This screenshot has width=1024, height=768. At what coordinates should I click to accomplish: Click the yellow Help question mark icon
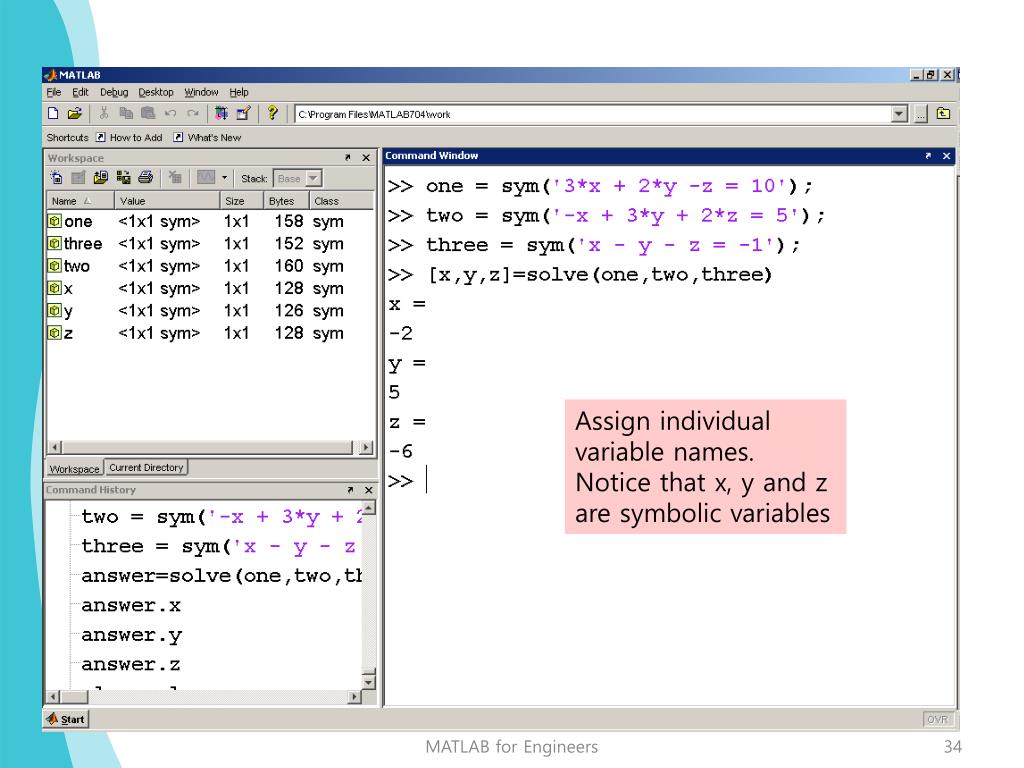click(x=272, y=114)
